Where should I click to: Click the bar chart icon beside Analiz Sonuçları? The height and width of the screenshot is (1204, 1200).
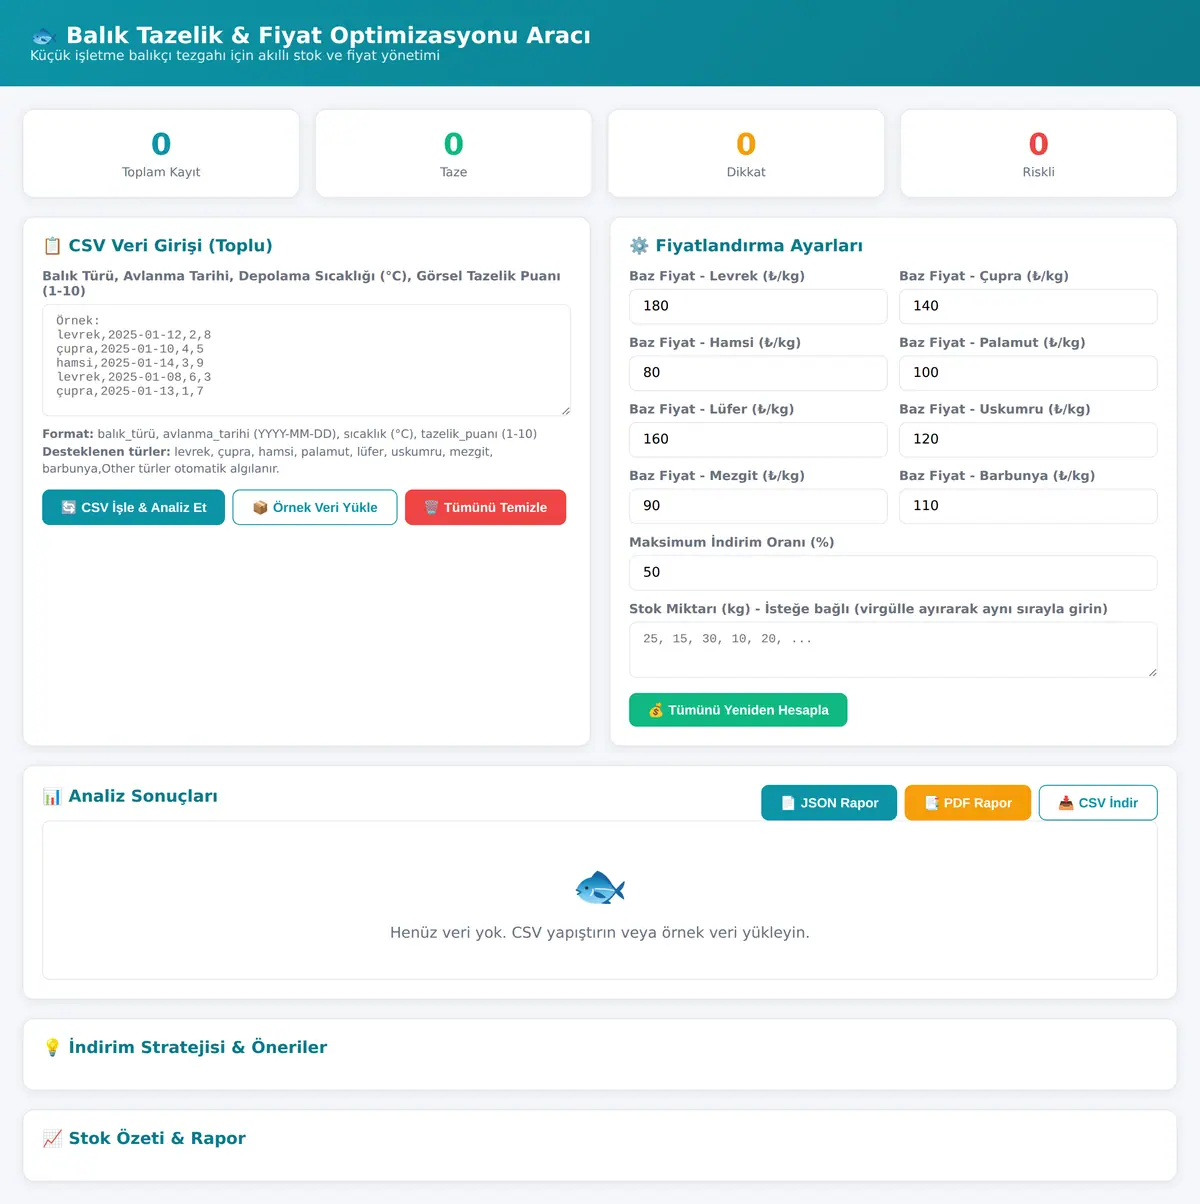click(52, 797)
